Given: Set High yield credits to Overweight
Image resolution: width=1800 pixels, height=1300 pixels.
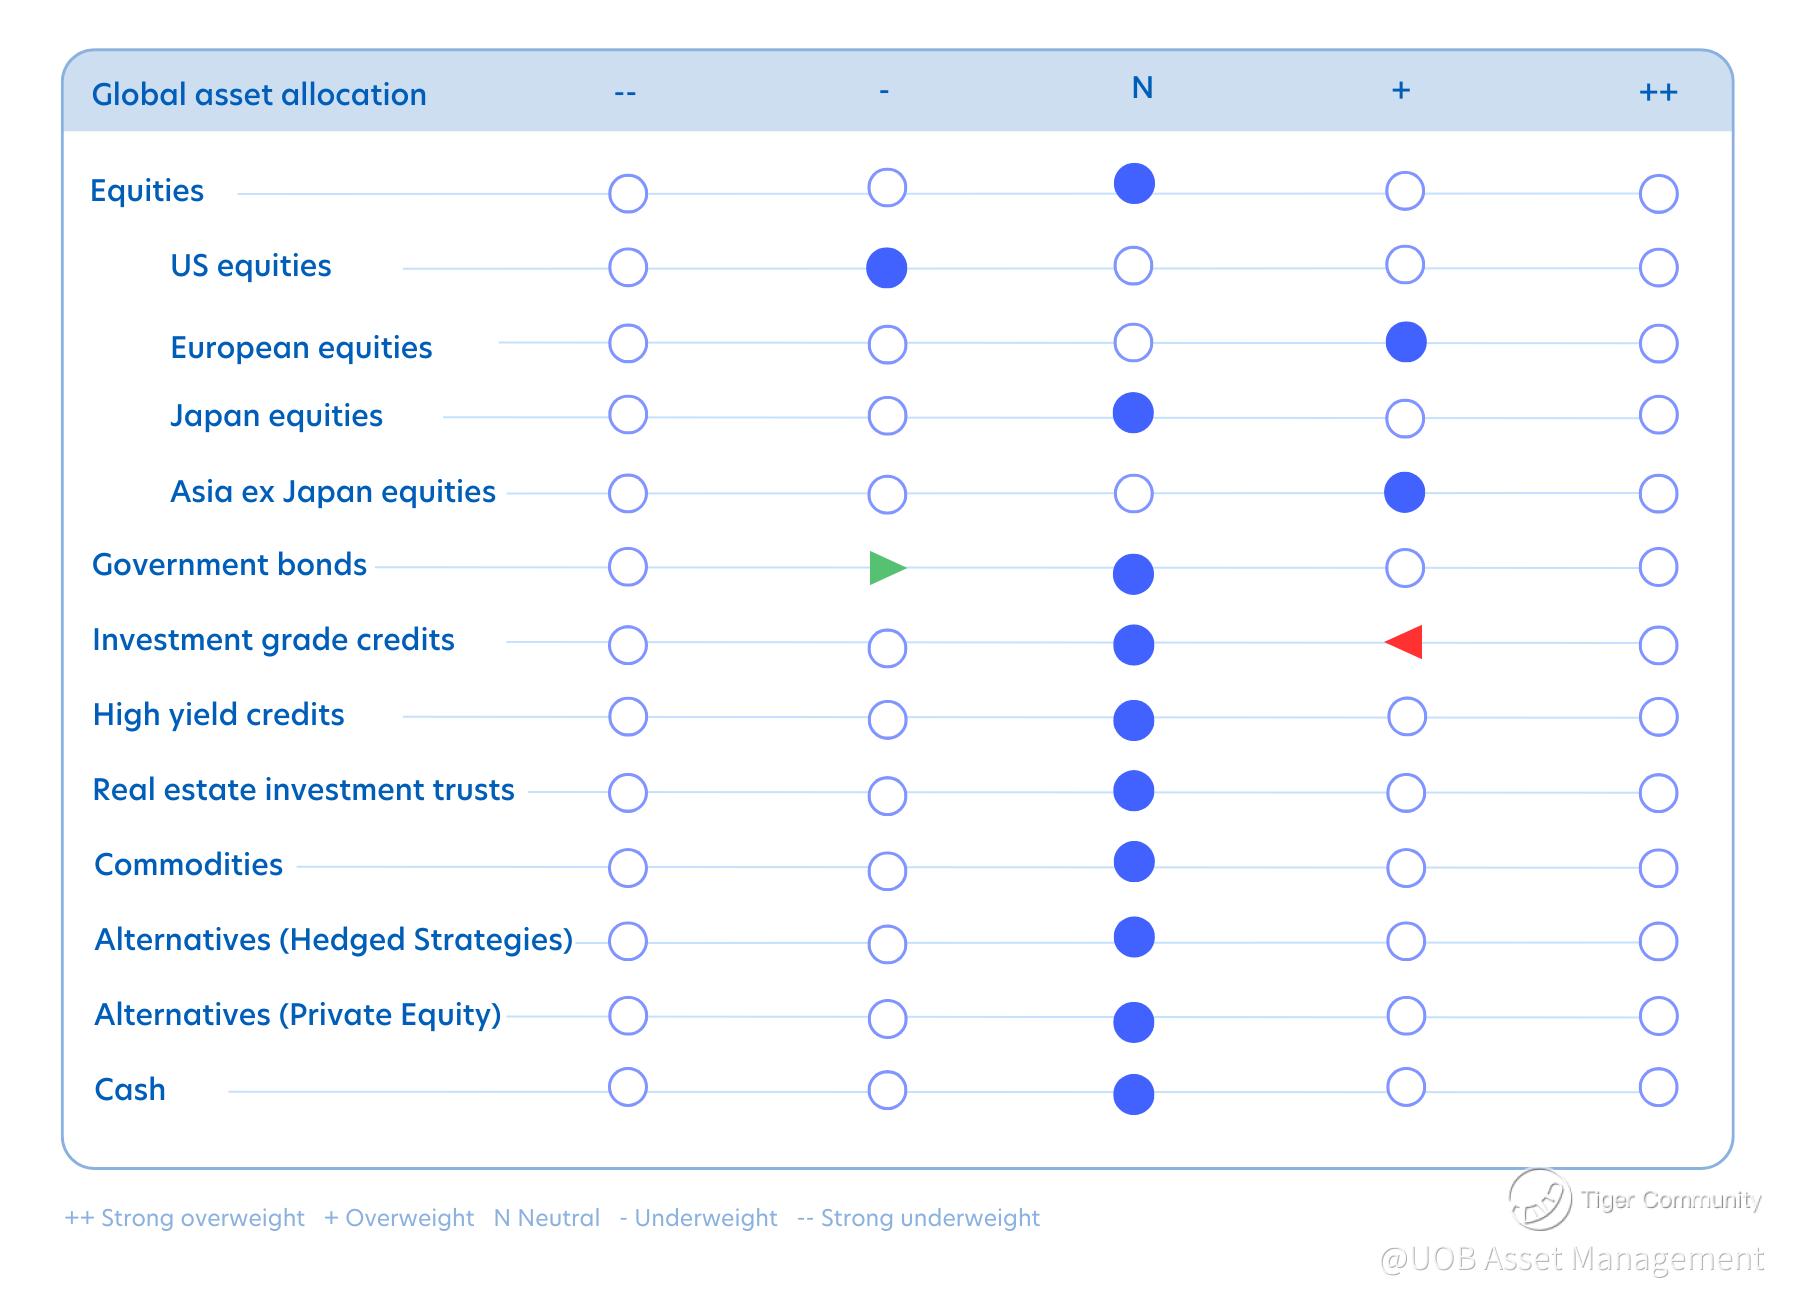Looking at the screenshot, I should pyautogui.click(x=1406, y=717).
